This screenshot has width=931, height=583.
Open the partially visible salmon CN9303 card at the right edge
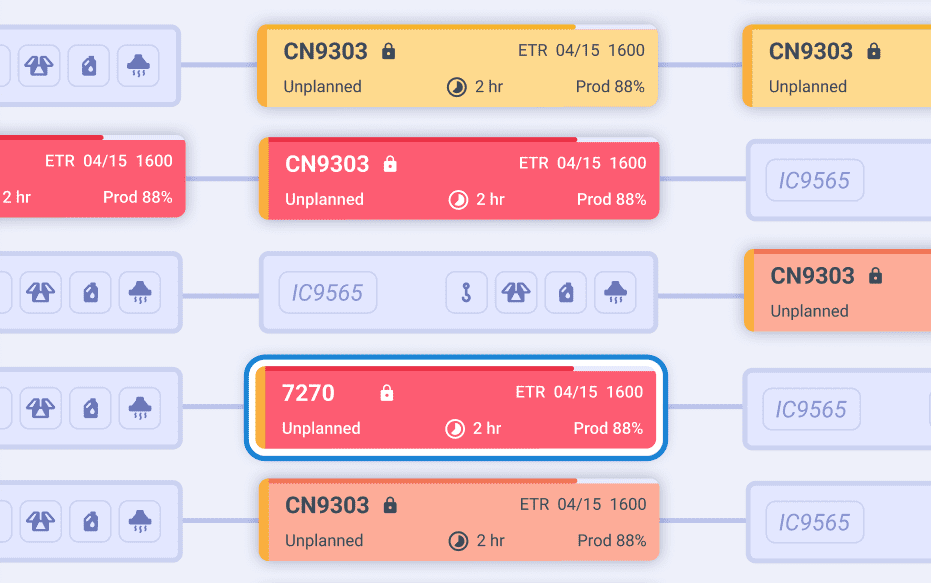(x=840, y=292)
